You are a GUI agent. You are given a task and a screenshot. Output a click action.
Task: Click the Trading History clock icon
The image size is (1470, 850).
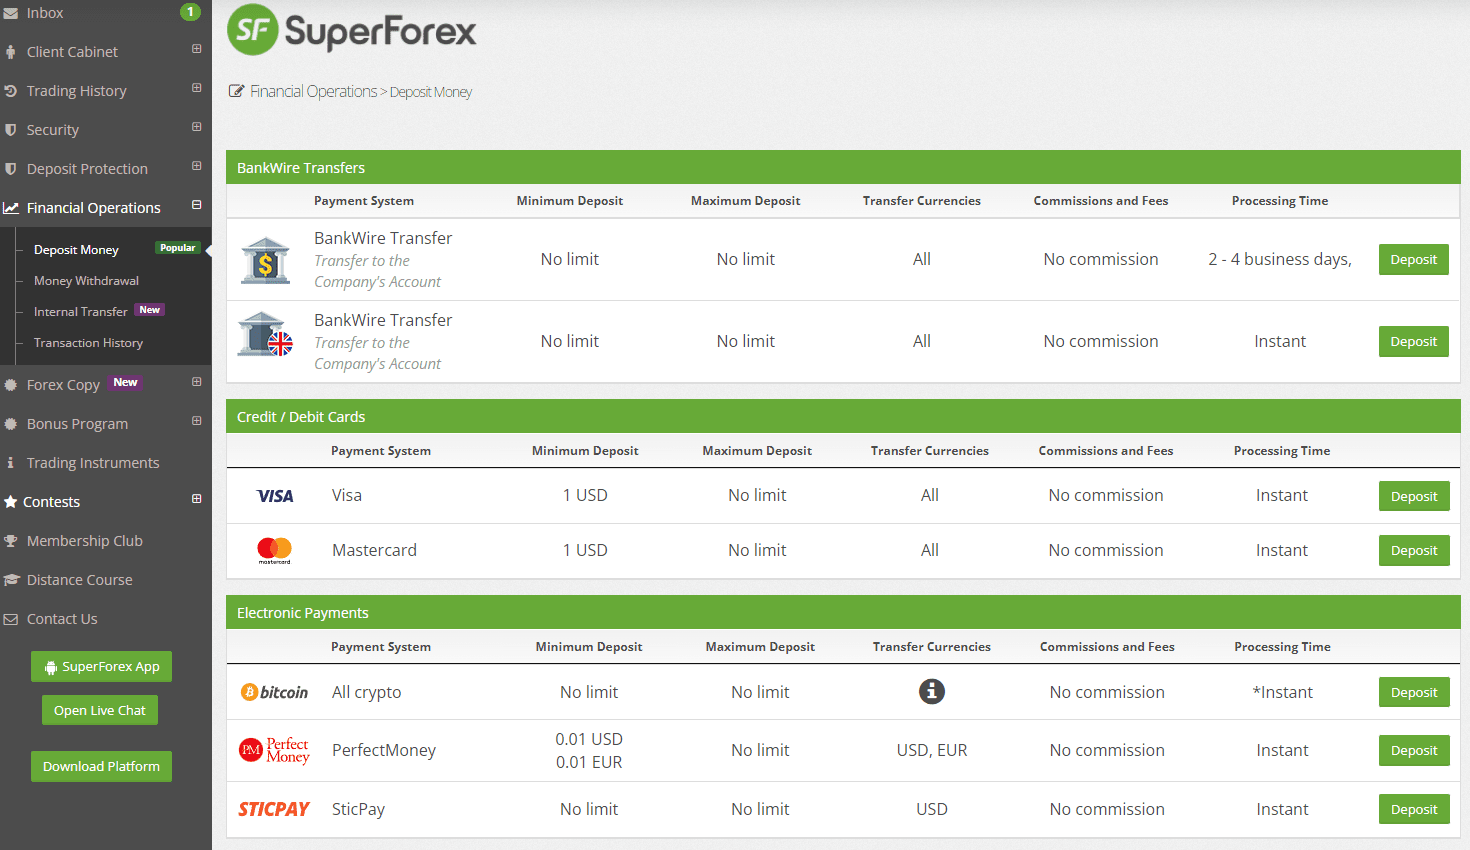(x=10, y=91)
